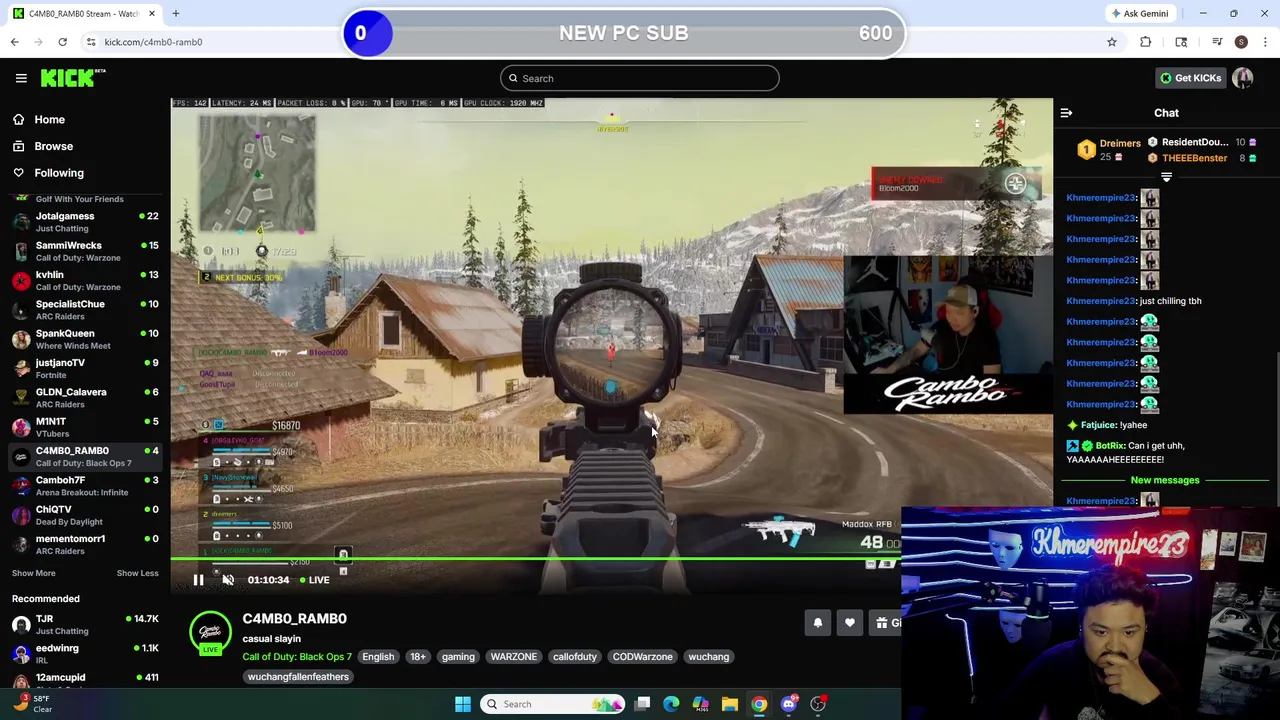Image resolution: width=1280 pixels, height=720 pixels.
Task: Click the New messages indicator in chat
Action: click(1165, 480)
